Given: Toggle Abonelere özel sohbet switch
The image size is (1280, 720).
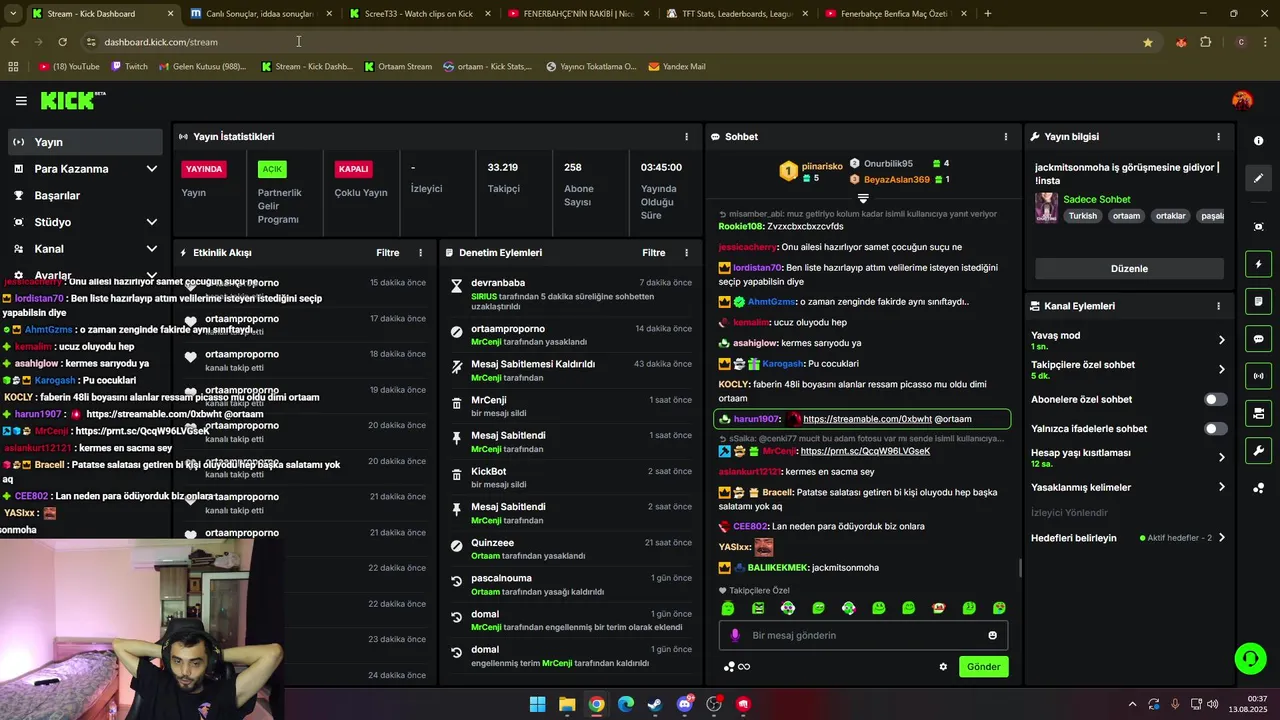Looking at the screenshot, I should pos(1215,399).
